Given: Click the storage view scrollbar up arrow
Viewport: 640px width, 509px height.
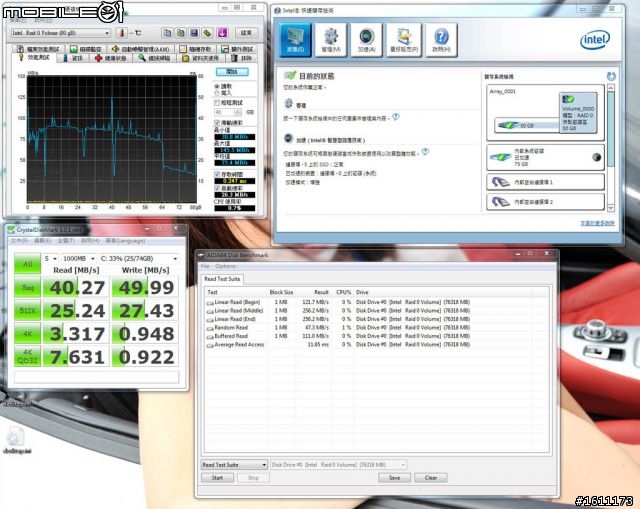Looking at the screenshot, I should click(x=611, y=88).
